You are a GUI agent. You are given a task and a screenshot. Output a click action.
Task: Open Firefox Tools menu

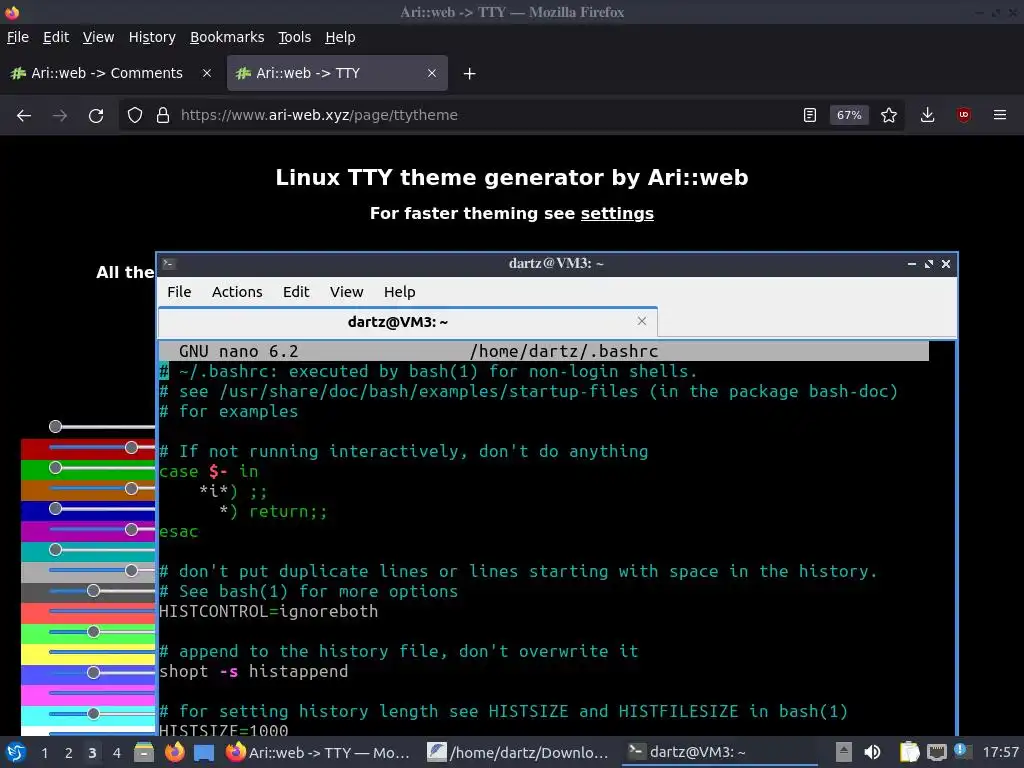(295, 37)
